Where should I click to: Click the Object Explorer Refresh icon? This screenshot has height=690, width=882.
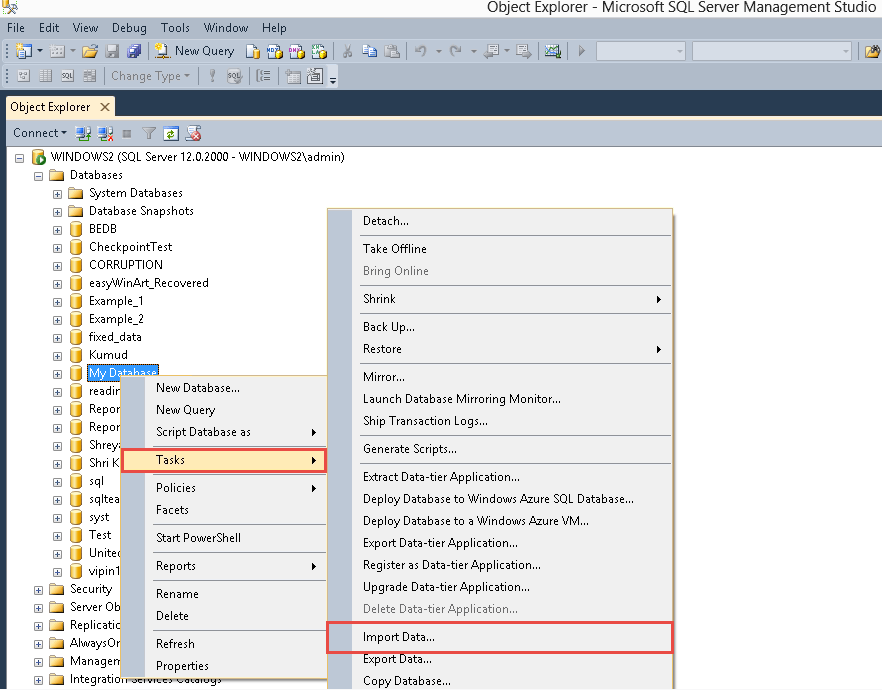pyautogui.click(x=171, y=133)
